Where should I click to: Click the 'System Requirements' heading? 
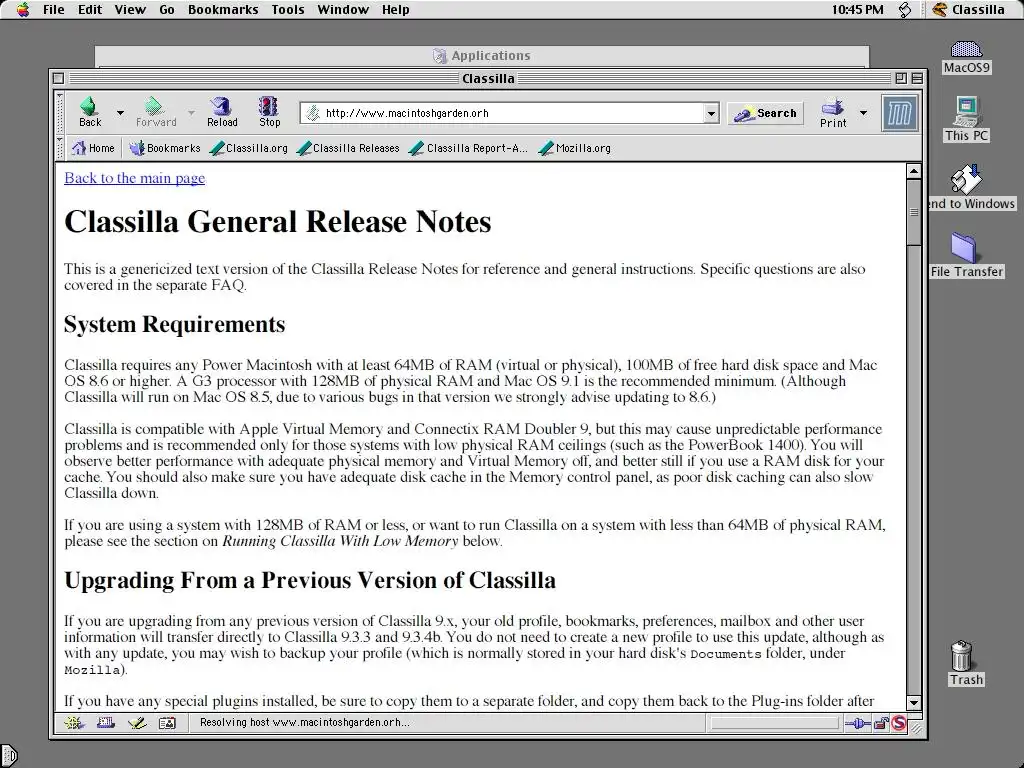coord(174,324)
